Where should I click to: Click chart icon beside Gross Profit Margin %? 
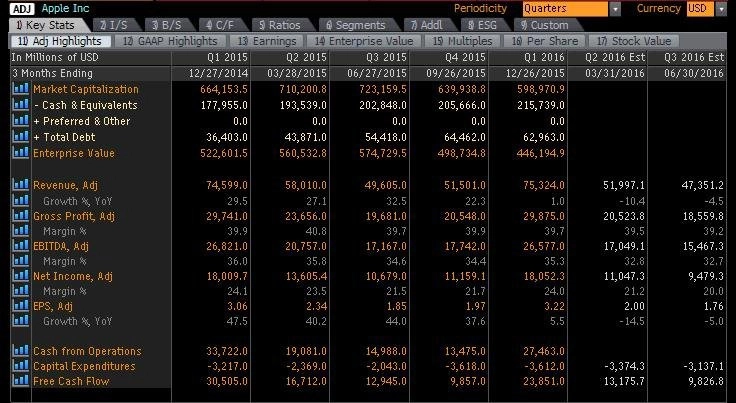click(x=21, y=231)
